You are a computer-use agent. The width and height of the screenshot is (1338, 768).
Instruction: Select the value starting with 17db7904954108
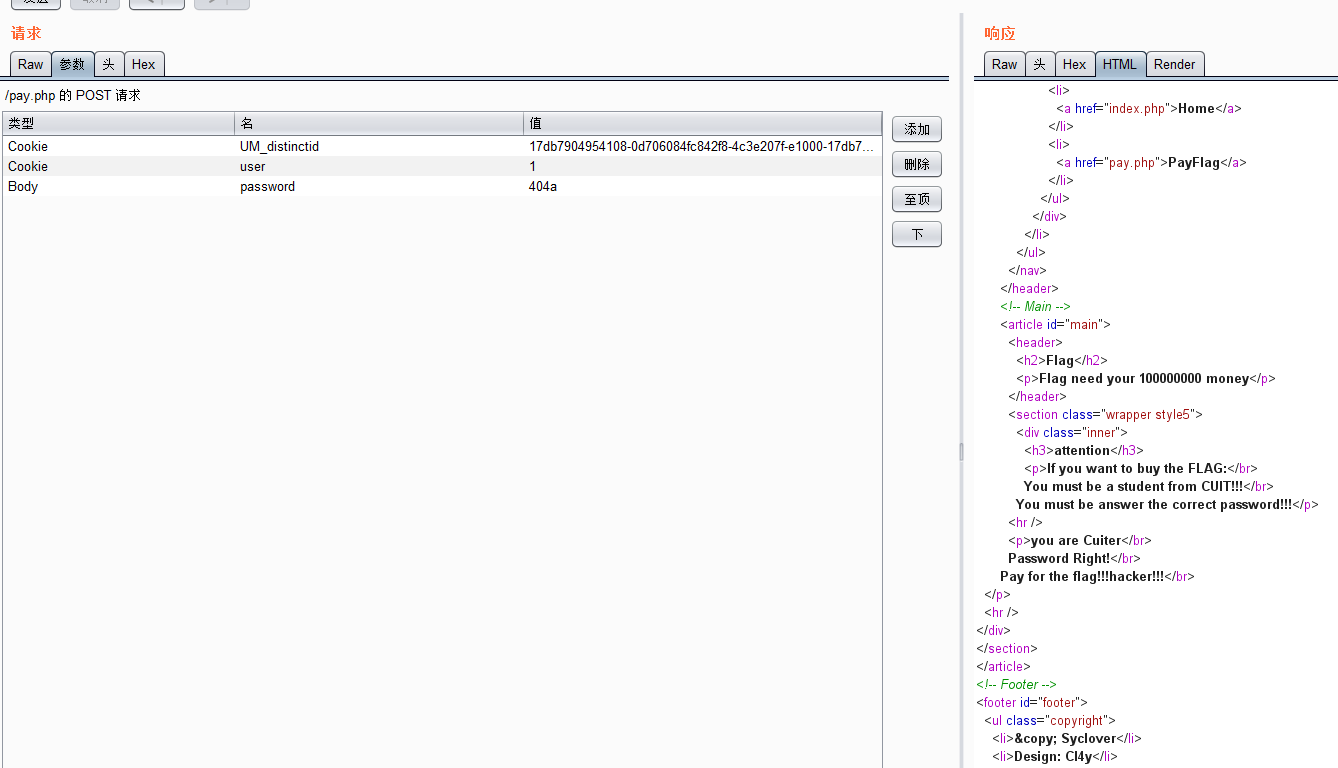pos(702,146)
